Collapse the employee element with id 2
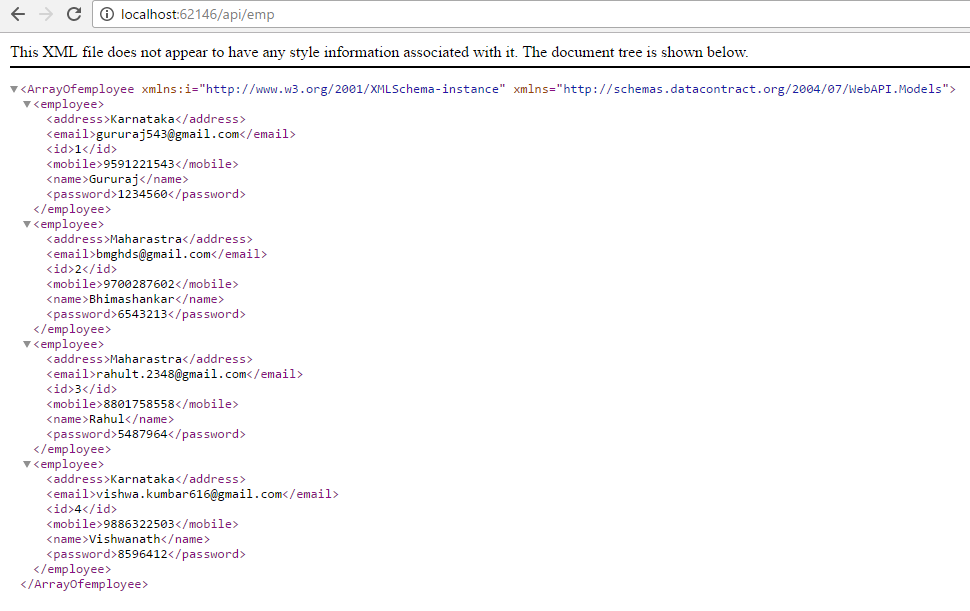Image resolution: width=970 pixels, height=611 pixels. coord(27,223)
